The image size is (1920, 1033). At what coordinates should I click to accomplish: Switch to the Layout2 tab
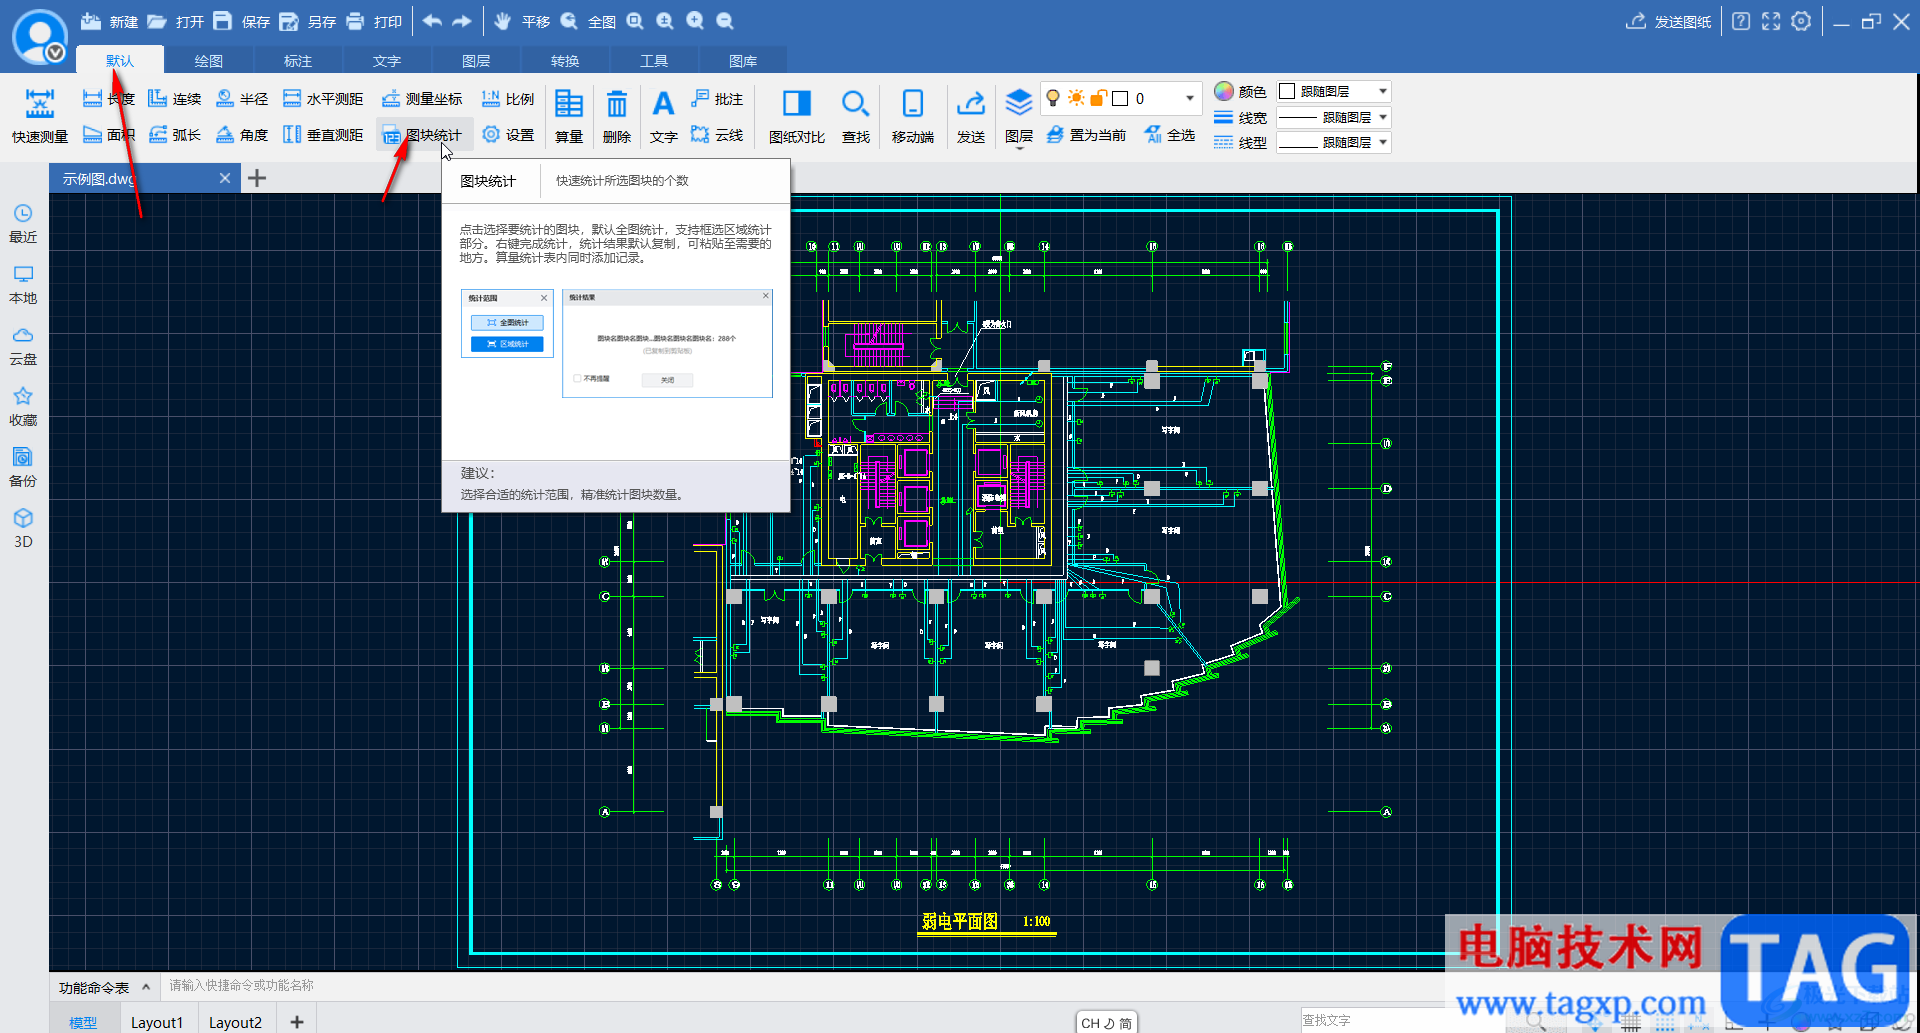235,1022
